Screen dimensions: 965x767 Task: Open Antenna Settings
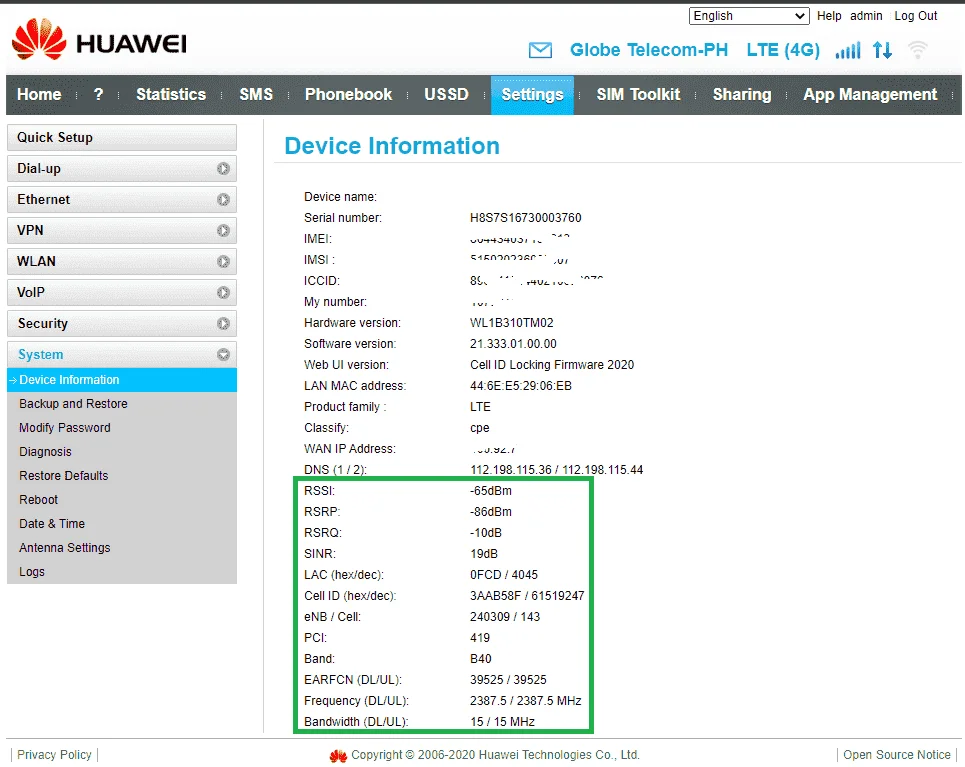[x=65, y=548]
